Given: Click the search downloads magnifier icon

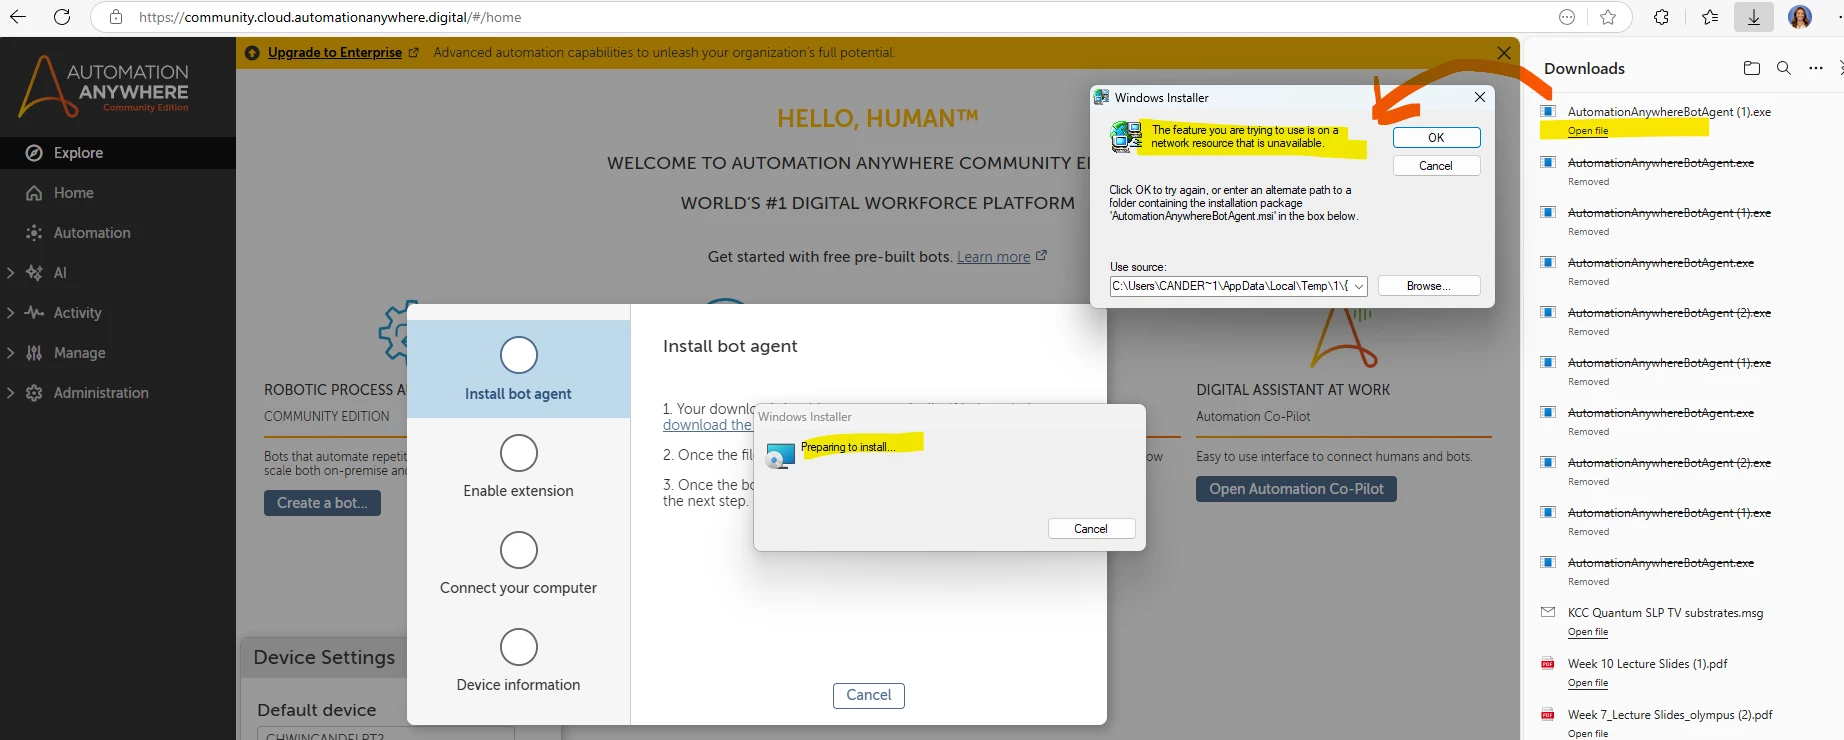Looking at the screenshot, I should click(x=1783, y=68).
